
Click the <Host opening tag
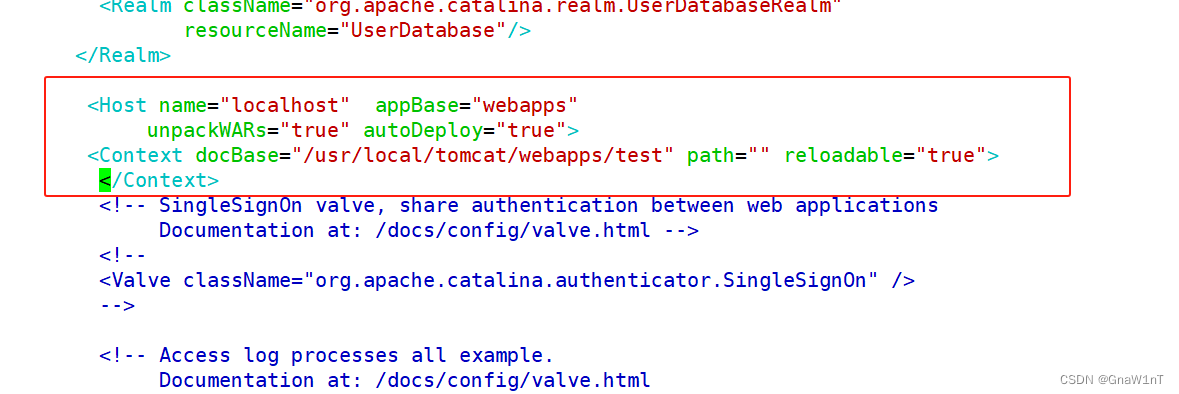[117, 105]
